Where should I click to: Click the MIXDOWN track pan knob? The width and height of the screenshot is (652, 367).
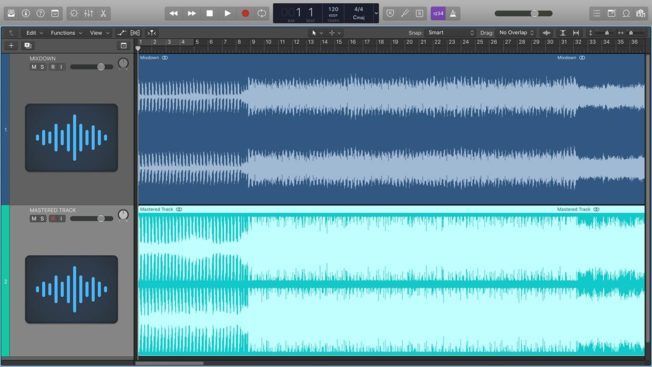pos(123,63)
